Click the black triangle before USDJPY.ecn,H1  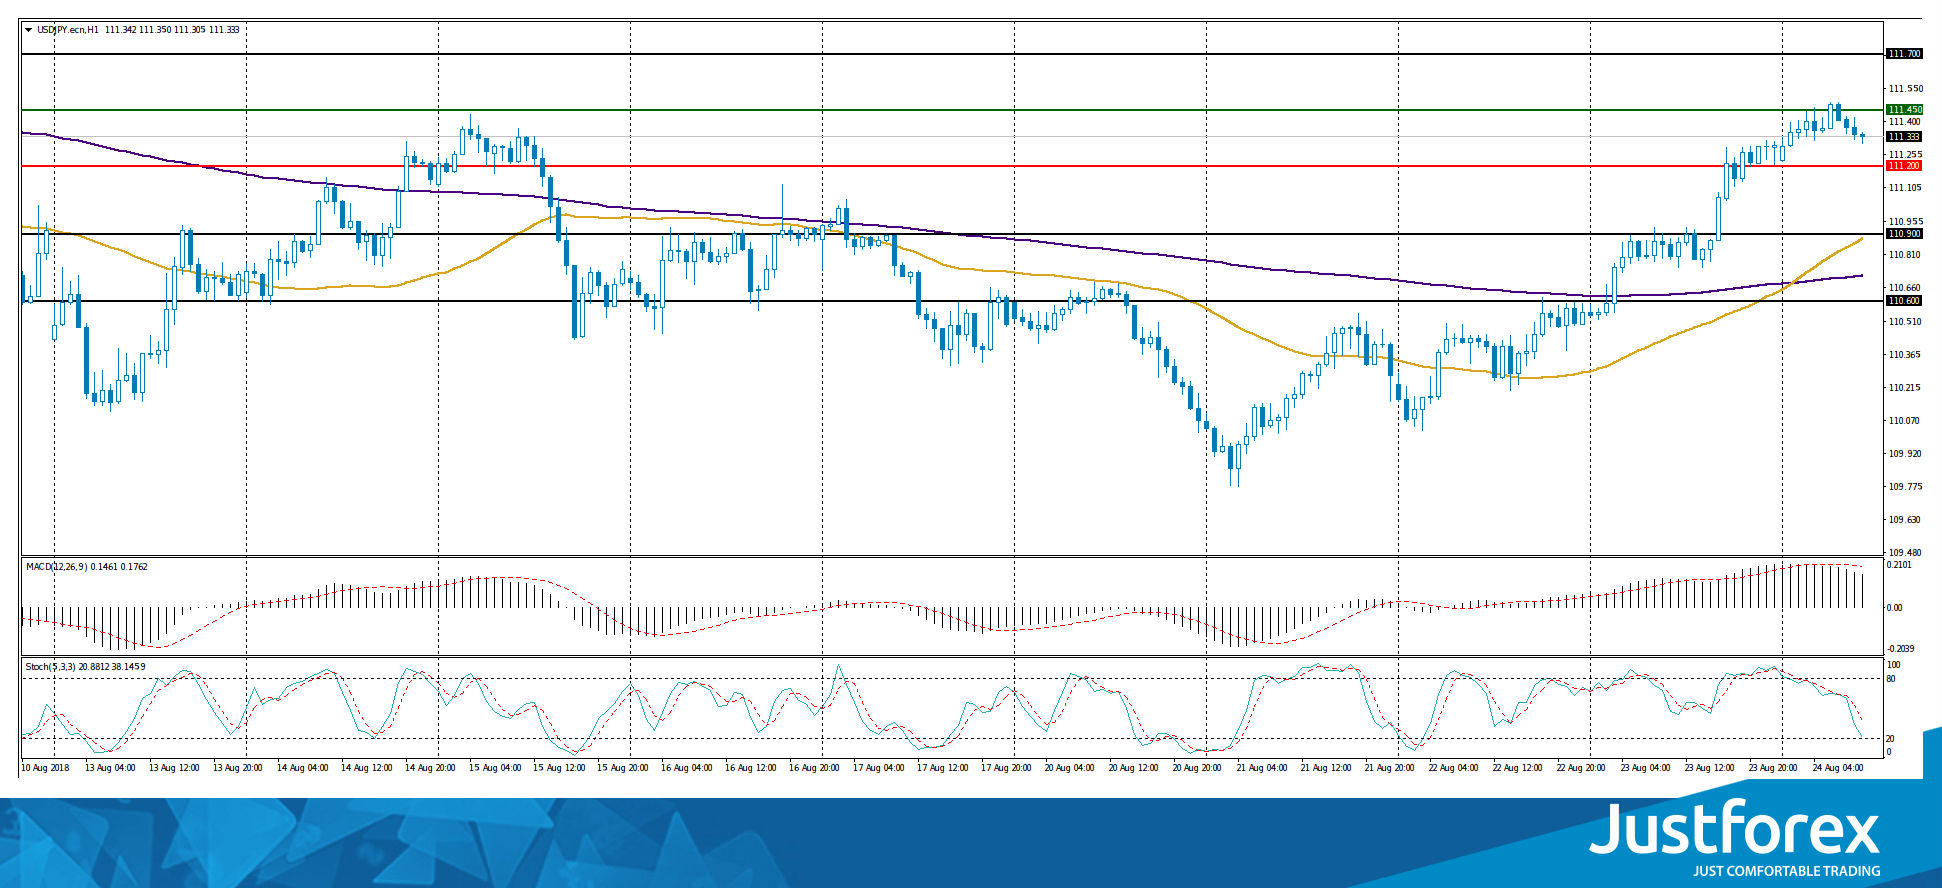(28, 29)
